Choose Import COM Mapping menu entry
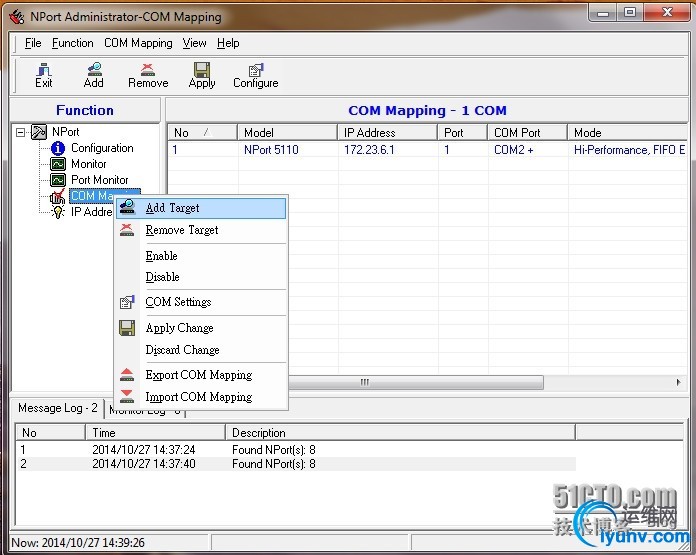 (201, 396)
